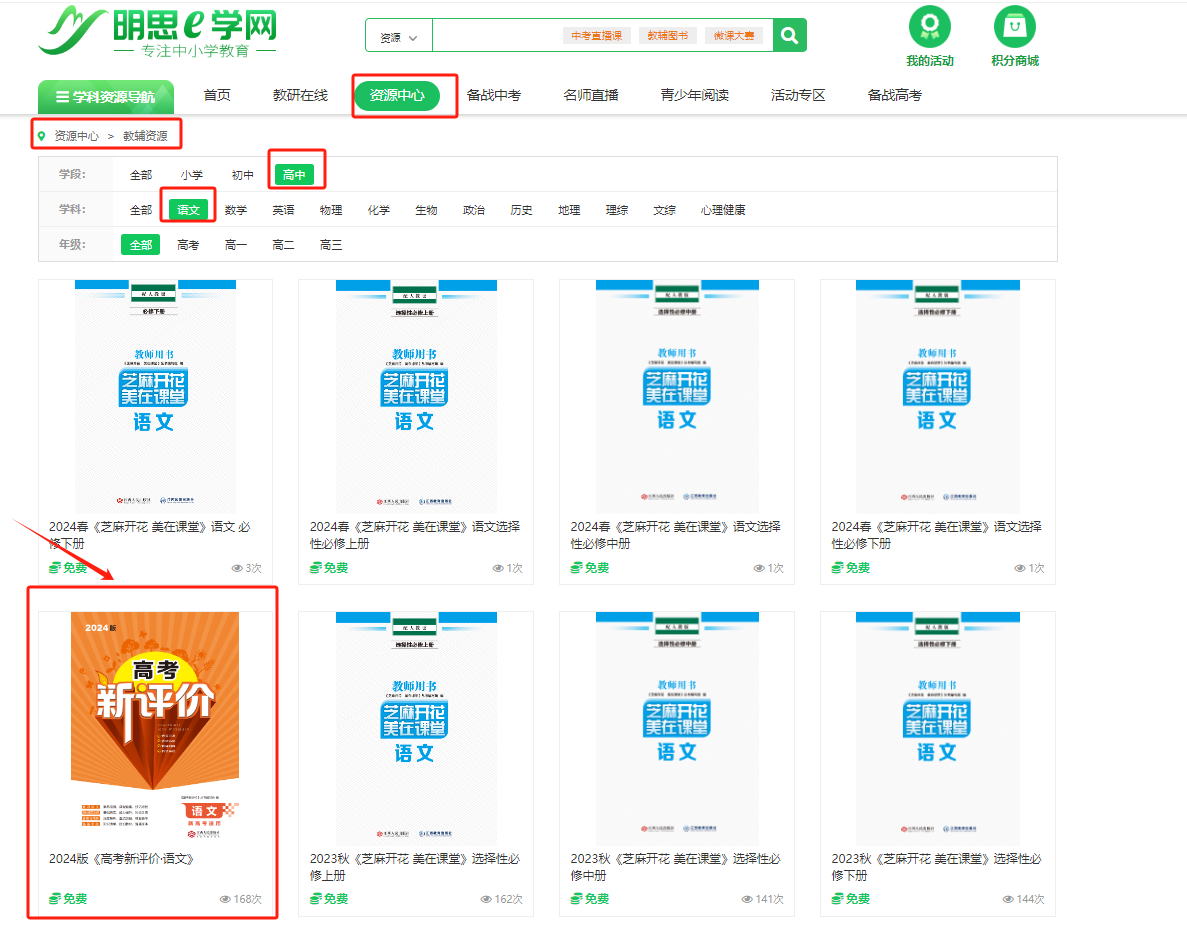This screenshot has height=927, width=1187.
Task: Choose the 心理健康 subject filter
Action: click(x=723, y=210)
